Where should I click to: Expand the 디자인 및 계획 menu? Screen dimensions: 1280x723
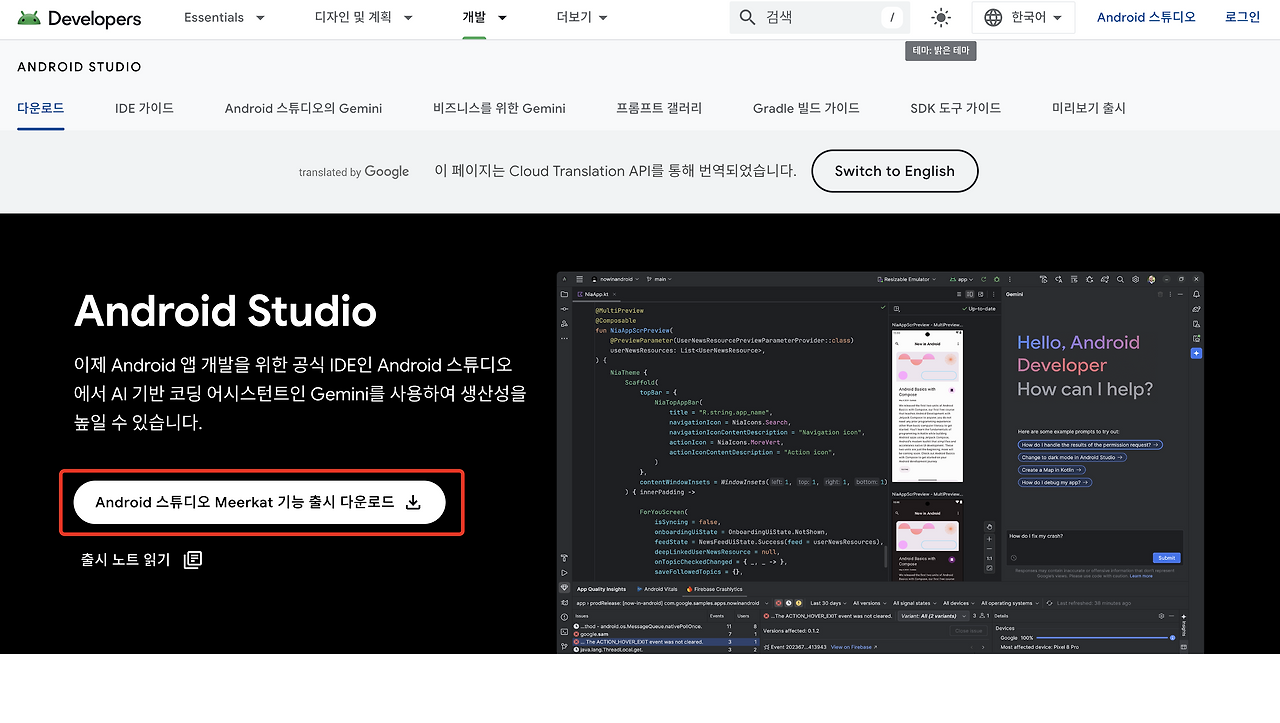point(364,18)
